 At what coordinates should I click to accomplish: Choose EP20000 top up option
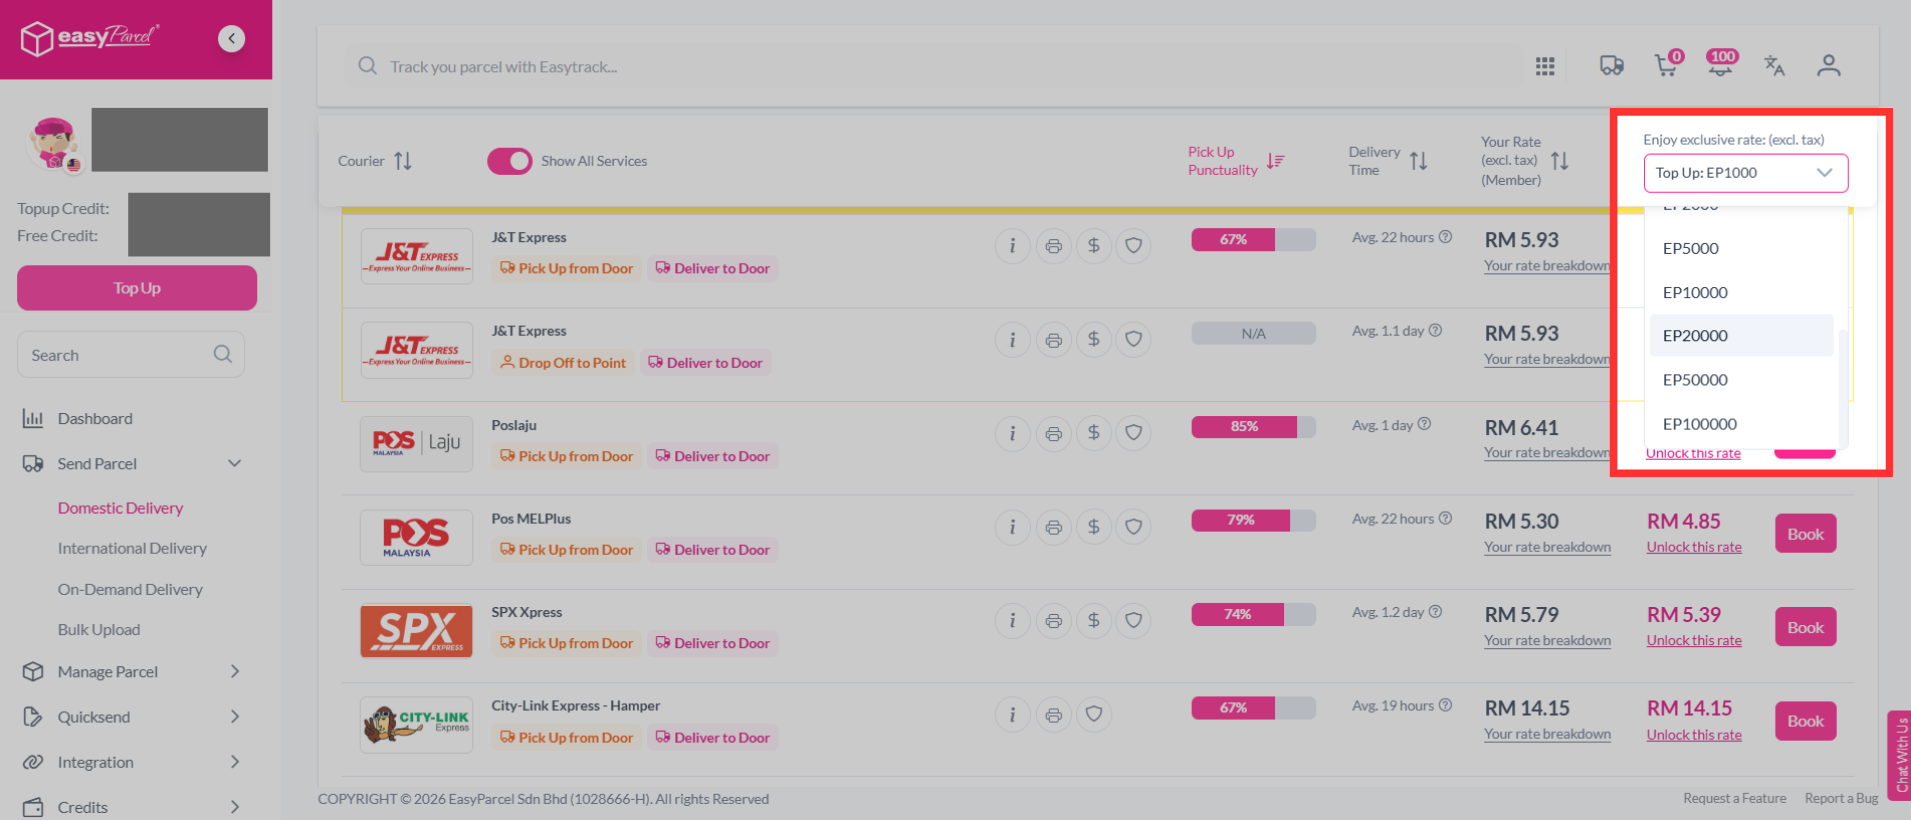click(1741, 336)
